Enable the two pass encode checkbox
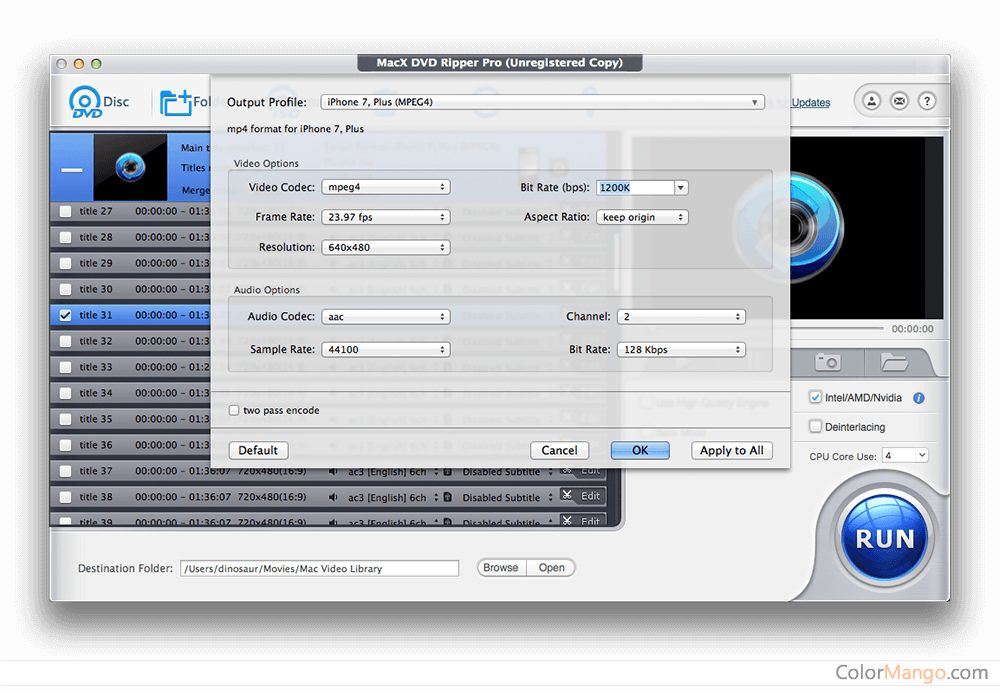The width and height of the screenshot is (1000, 693). coord(234,411)
